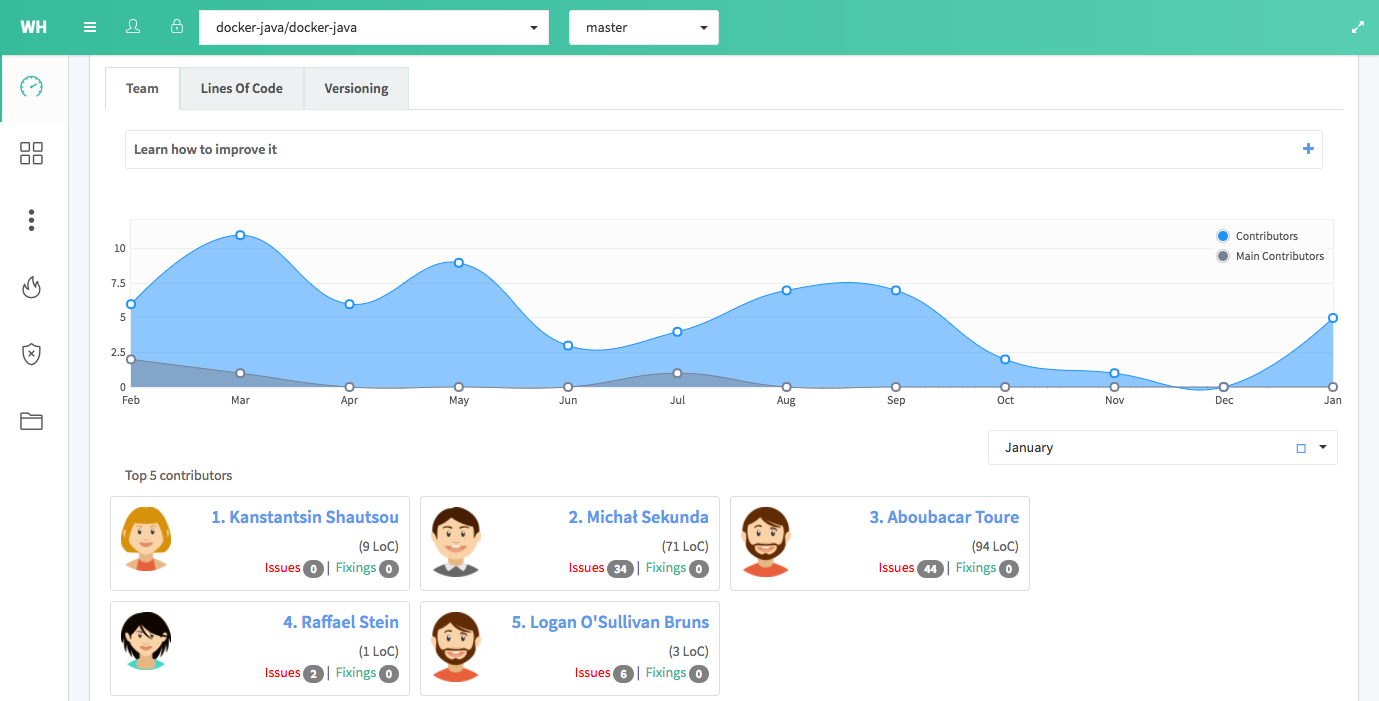Open the docker-java/docker-java repository dropdown
Screen dimensions: 1379x701
point(374,28)
